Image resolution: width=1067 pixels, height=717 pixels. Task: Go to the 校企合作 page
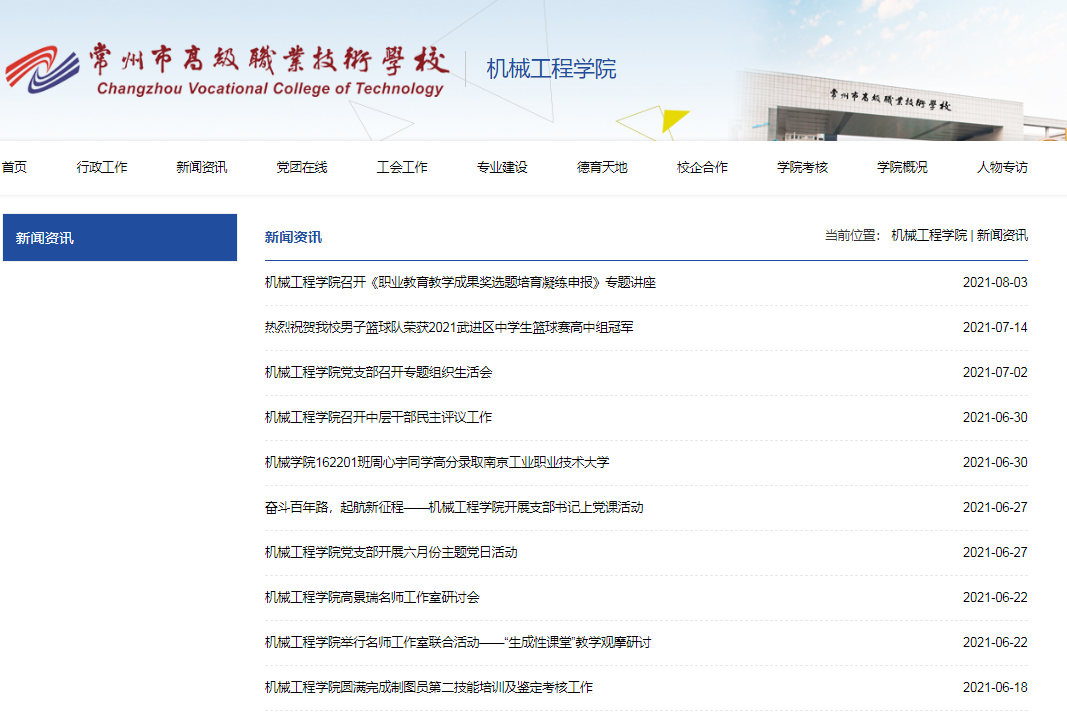(x=702, y=167)
